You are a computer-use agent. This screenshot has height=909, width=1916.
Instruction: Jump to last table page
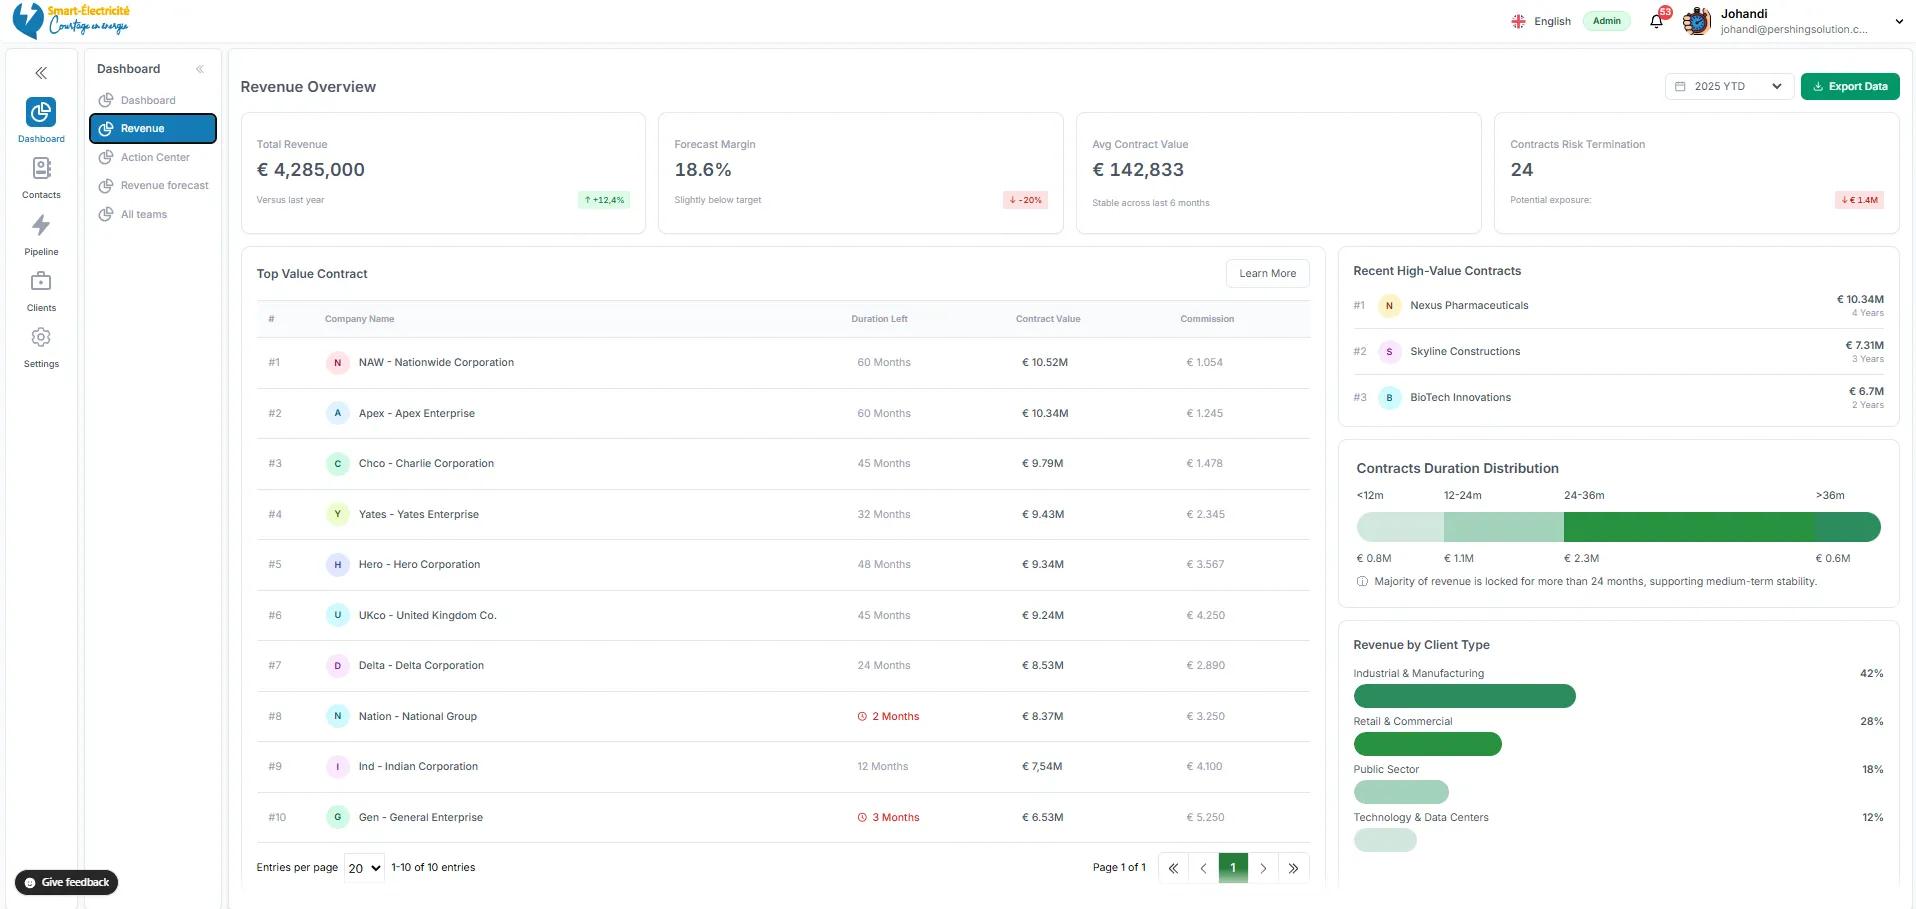[1293, 868]
